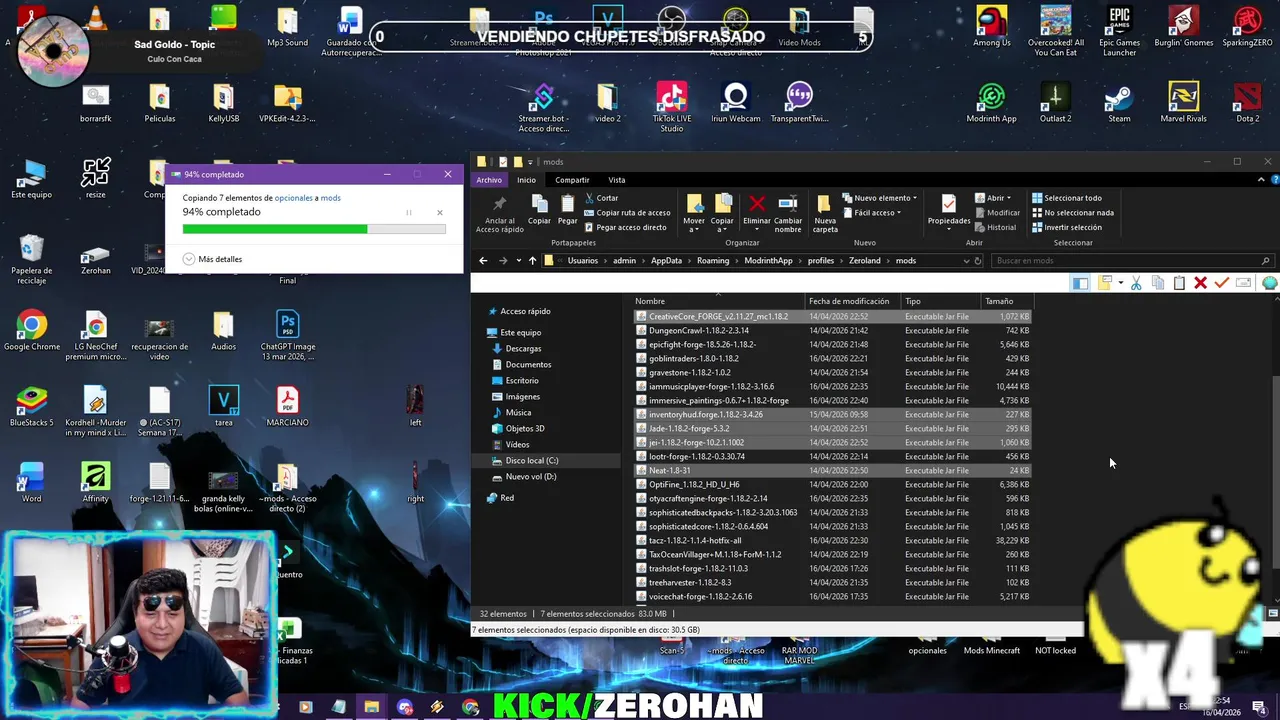This screenshot has height=720, width=1280.
Task: Click the preview pane icon in Explorer lower toolbar
Action: (x=1080, y=284)
